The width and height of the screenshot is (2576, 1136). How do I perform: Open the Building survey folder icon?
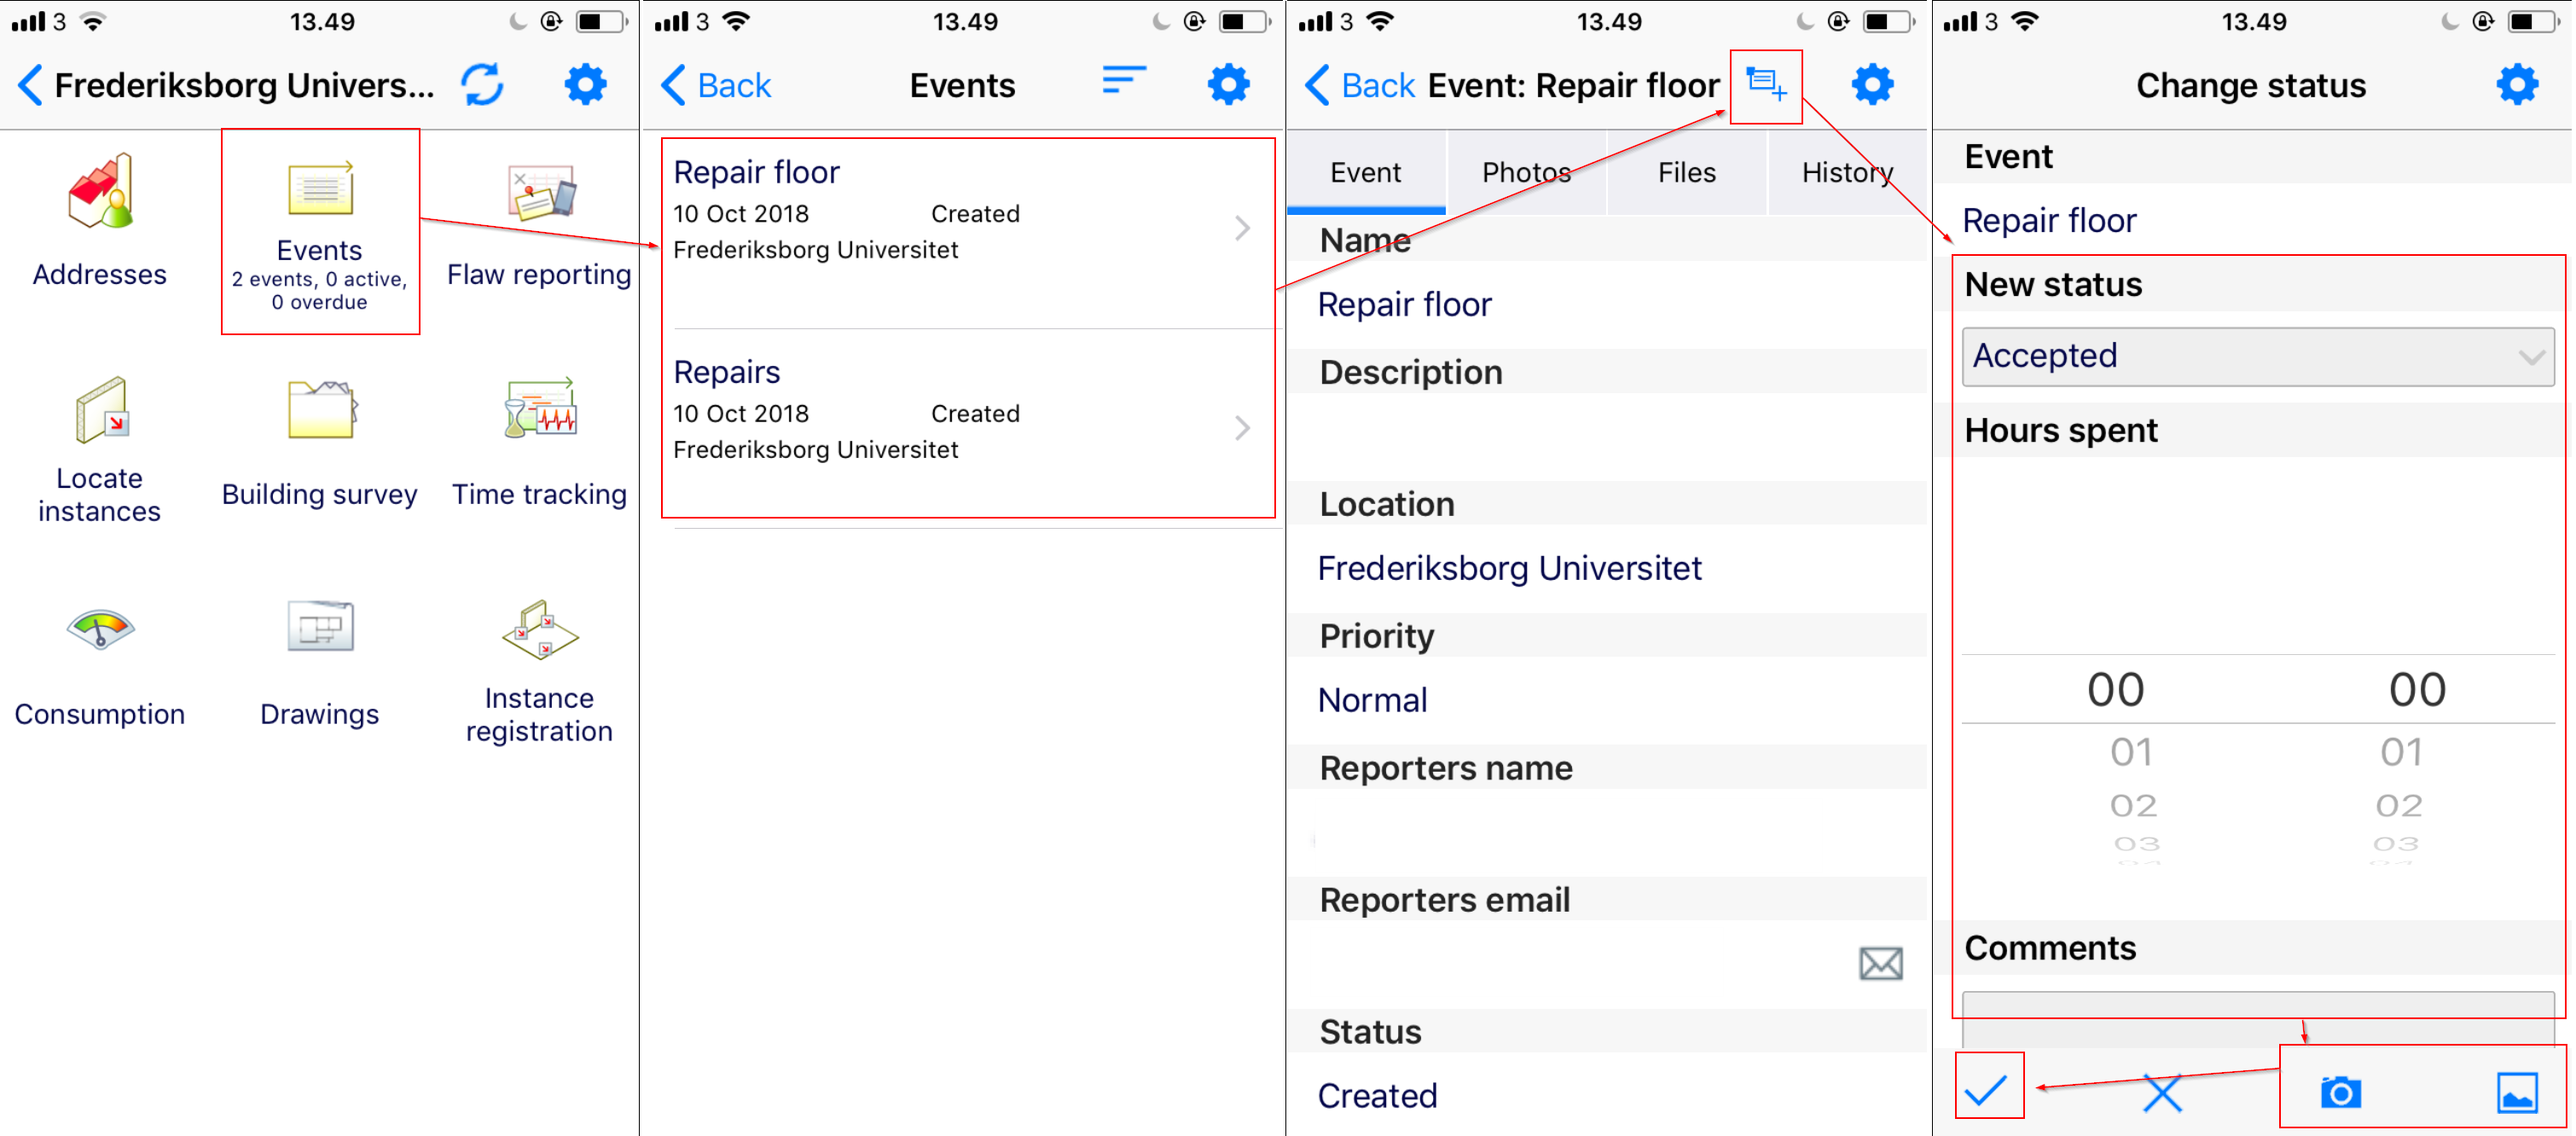coord(320,410)
